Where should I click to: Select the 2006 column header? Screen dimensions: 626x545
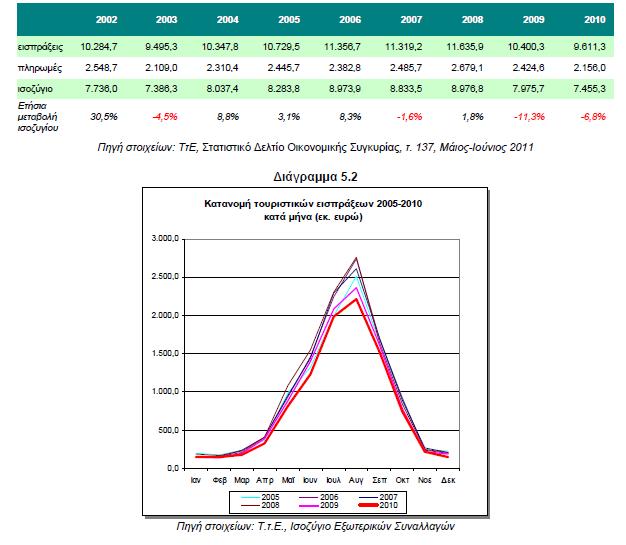click(x=350, y=20)
